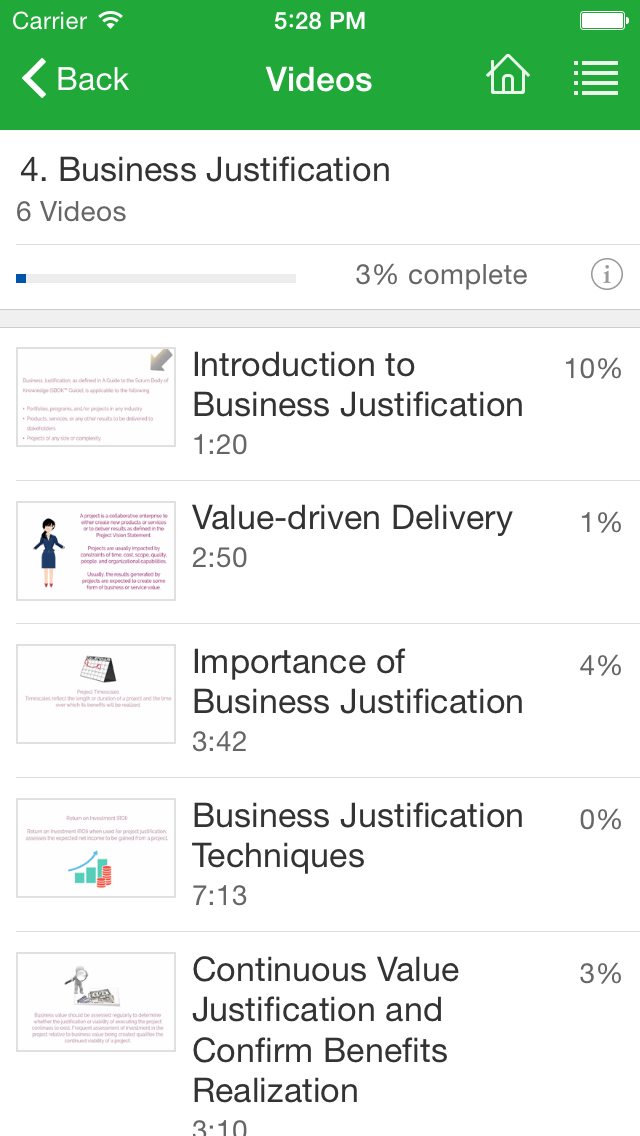Open Importance of Business Justification thumbnail
Image resolution: width=640 pixels, height=1136 pixels.
click(x=96, y=693)
